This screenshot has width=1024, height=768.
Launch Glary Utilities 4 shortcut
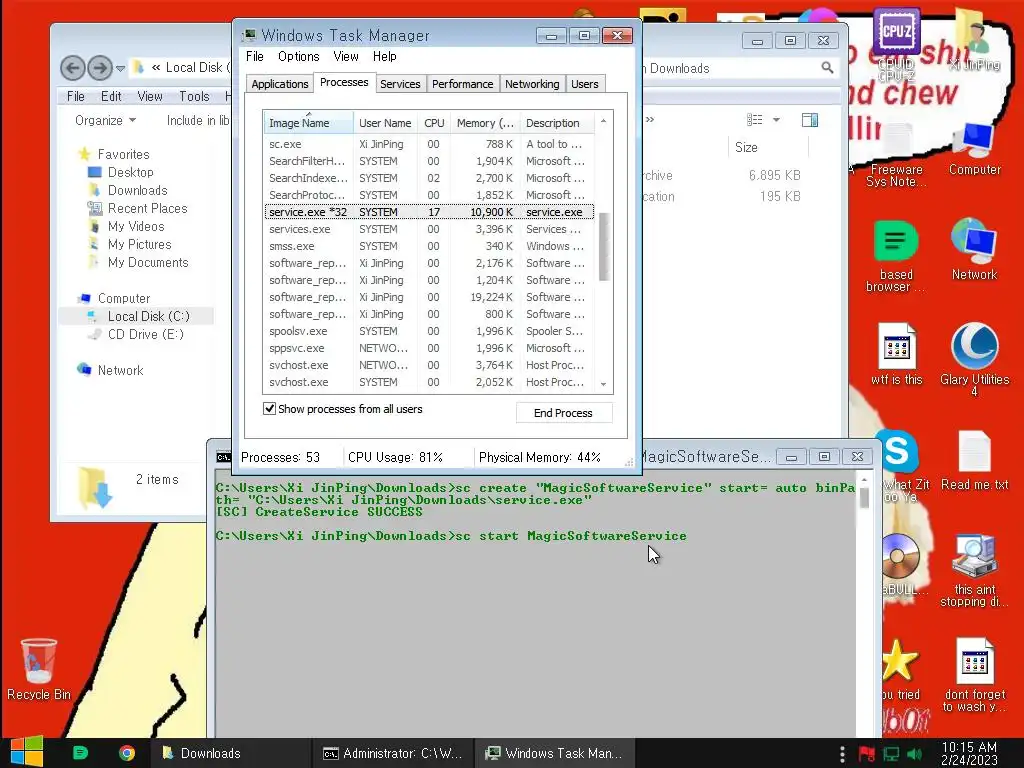coord(974,359)
